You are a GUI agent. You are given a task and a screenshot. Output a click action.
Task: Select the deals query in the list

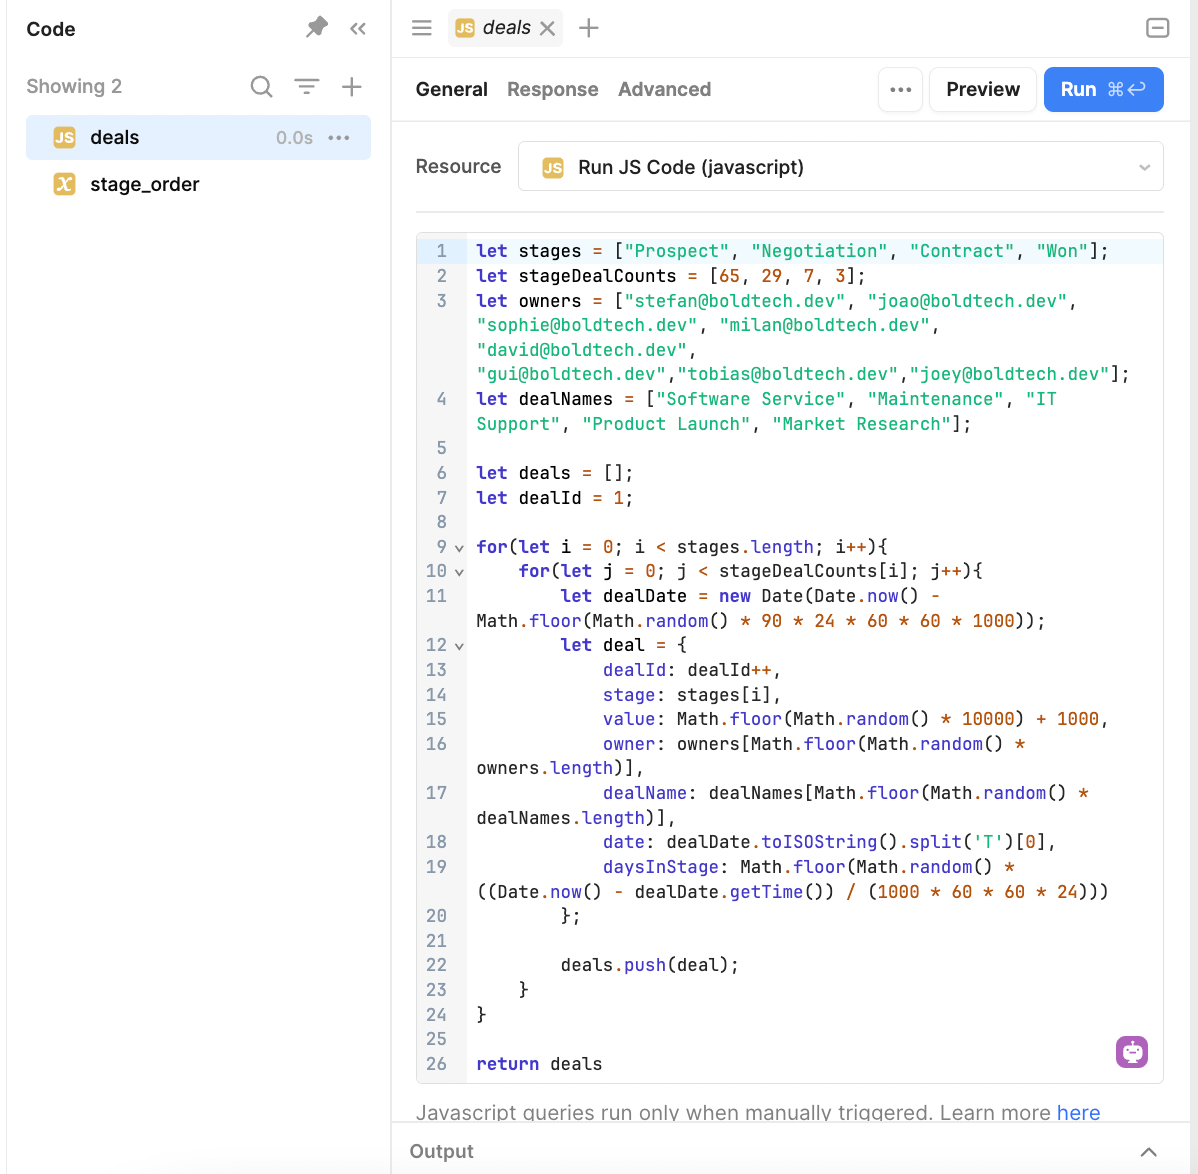click(x=199, y=137)
